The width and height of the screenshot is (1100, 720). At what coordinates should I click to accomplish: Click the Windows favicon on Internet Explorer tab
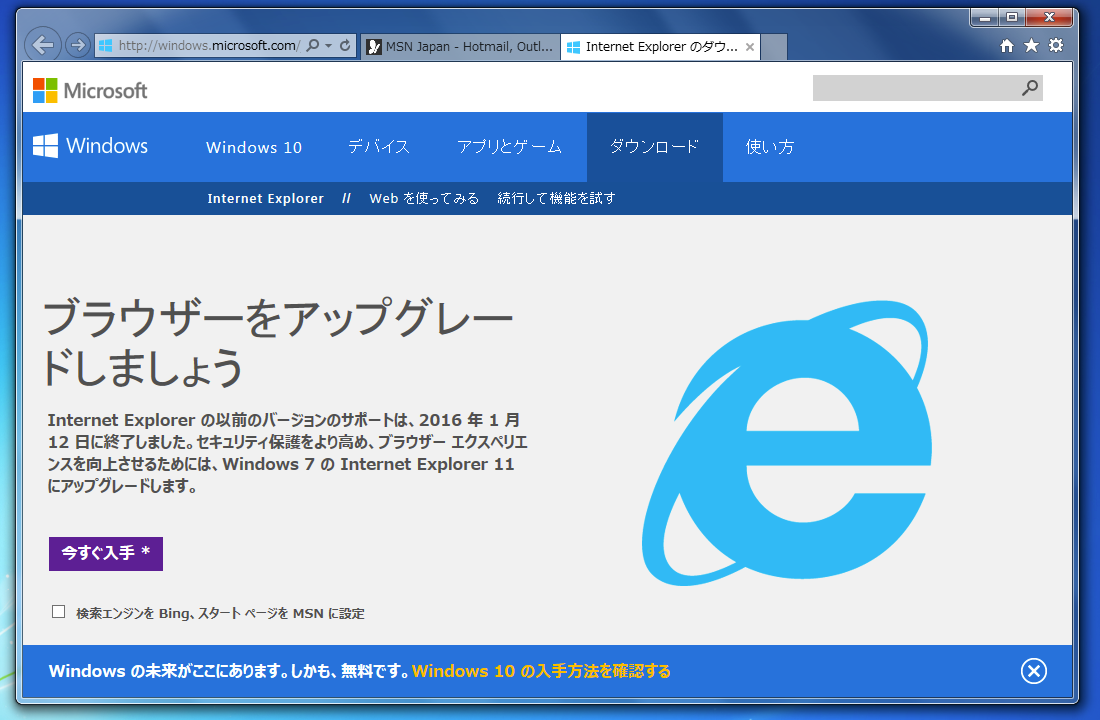(x=573, y=47)
